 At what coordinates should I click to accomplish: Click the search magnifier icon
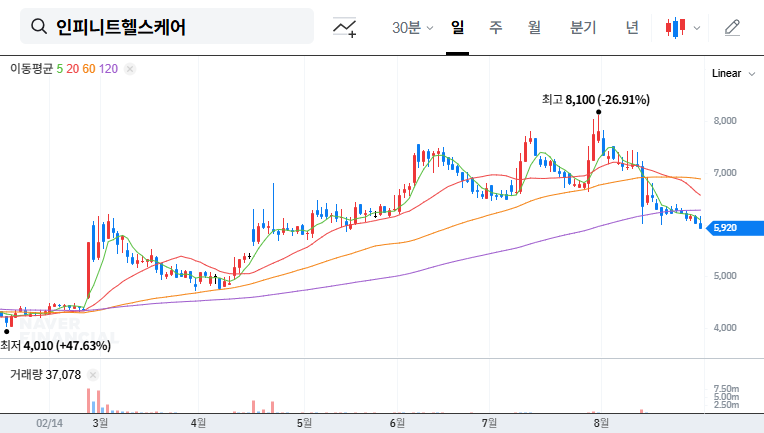(39, 26)
